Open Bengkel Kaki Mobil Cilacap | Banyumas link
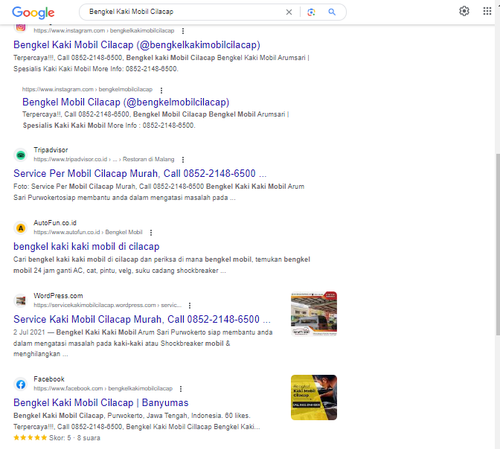 101,403
